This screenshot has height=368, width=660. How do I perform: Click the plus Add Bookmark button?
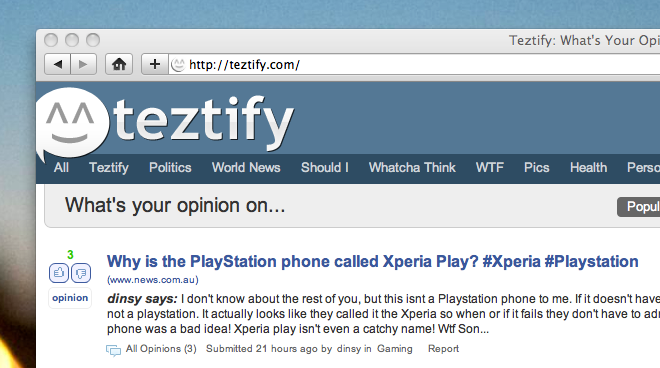coord(154,64)
